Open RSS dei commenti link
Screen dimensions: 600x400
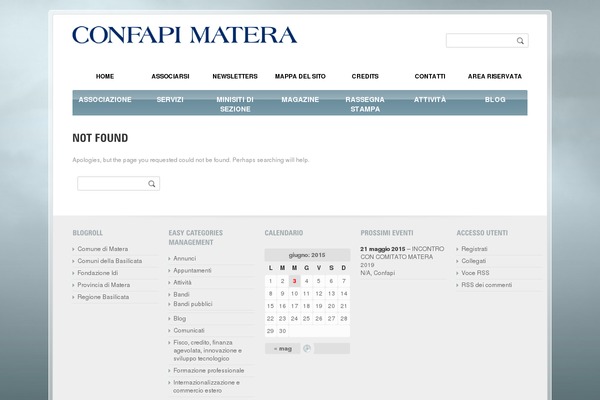point(486,285)
